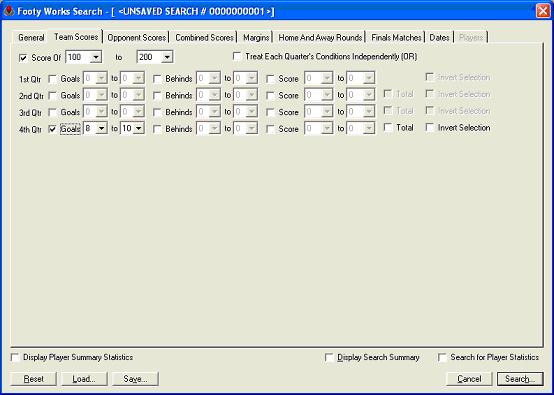554x395 pixels.
Task: Click the 4th Qtr Score maximum dropdown
Action: pos(360,129)
